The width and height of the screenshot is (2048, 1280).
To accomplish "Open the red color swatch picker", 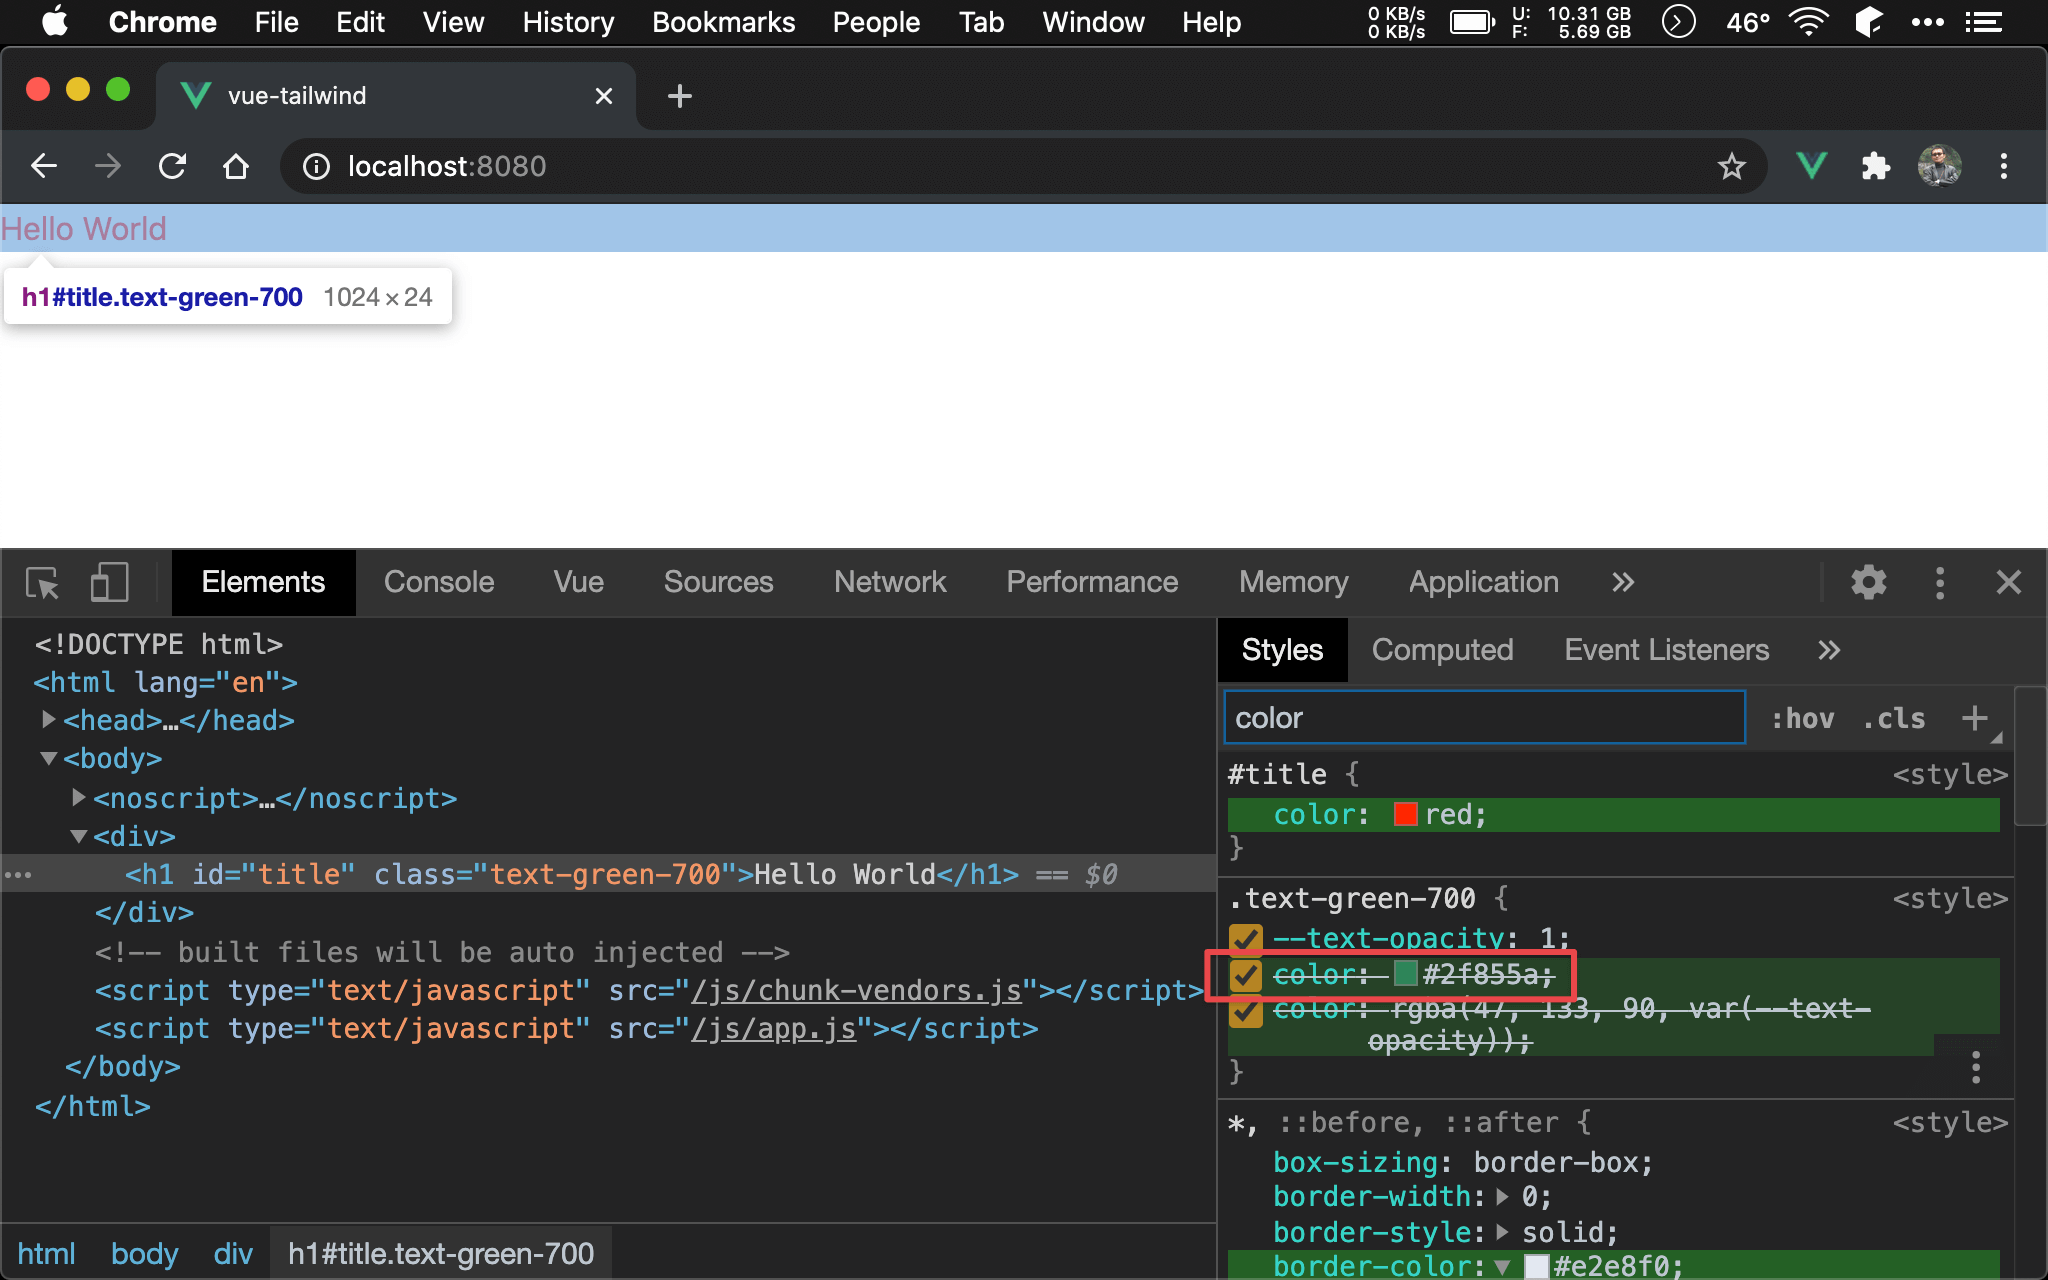I will point(1405,814).
